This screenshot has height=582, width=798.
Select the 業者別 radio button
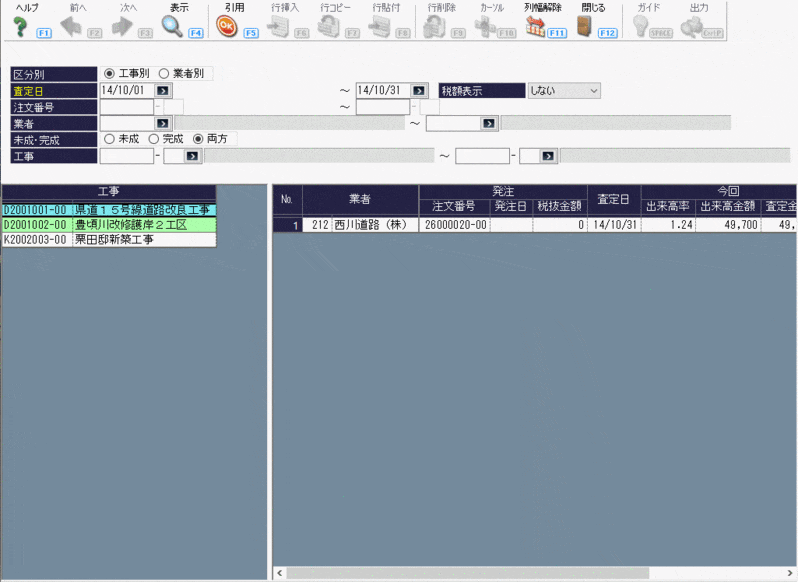(x=164, y=74)
